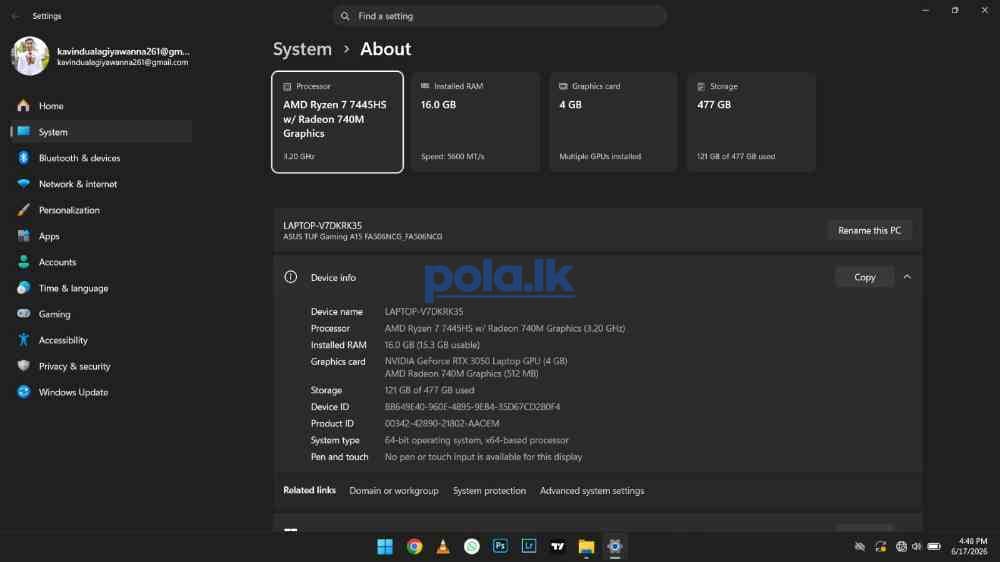
Task: Launch Google Chrome from the taskbar
Action: (415, 547)
